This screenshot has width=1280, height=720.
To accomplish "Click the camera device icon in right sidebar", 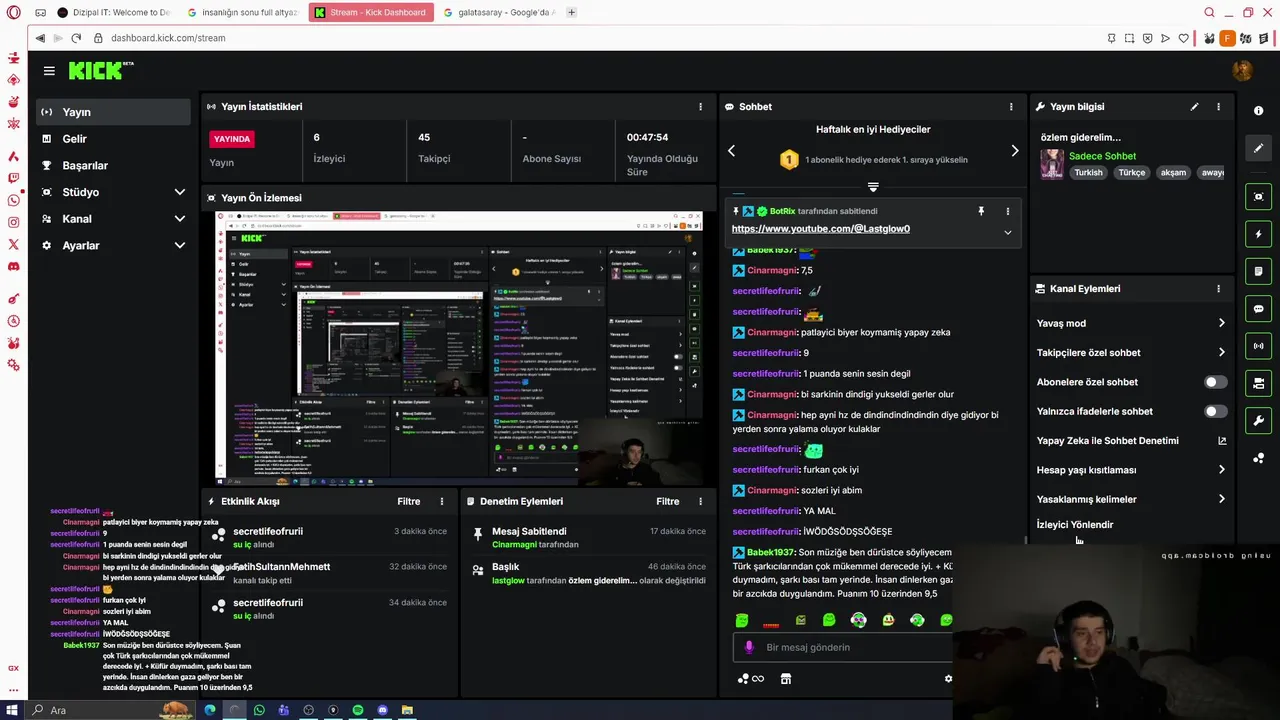I will click(1258, 383).
